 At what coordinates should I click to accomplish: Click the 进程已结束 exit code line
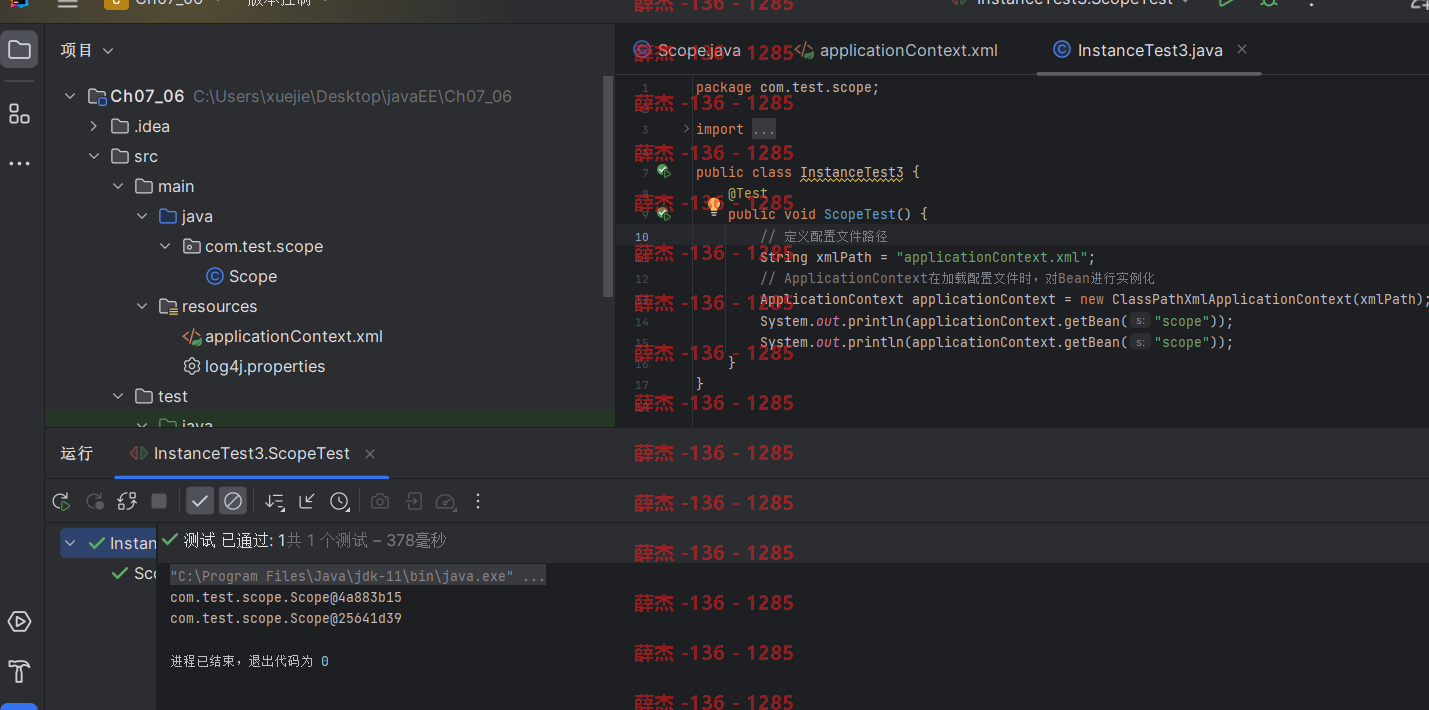pyautogui.click(x=249, y=662)
